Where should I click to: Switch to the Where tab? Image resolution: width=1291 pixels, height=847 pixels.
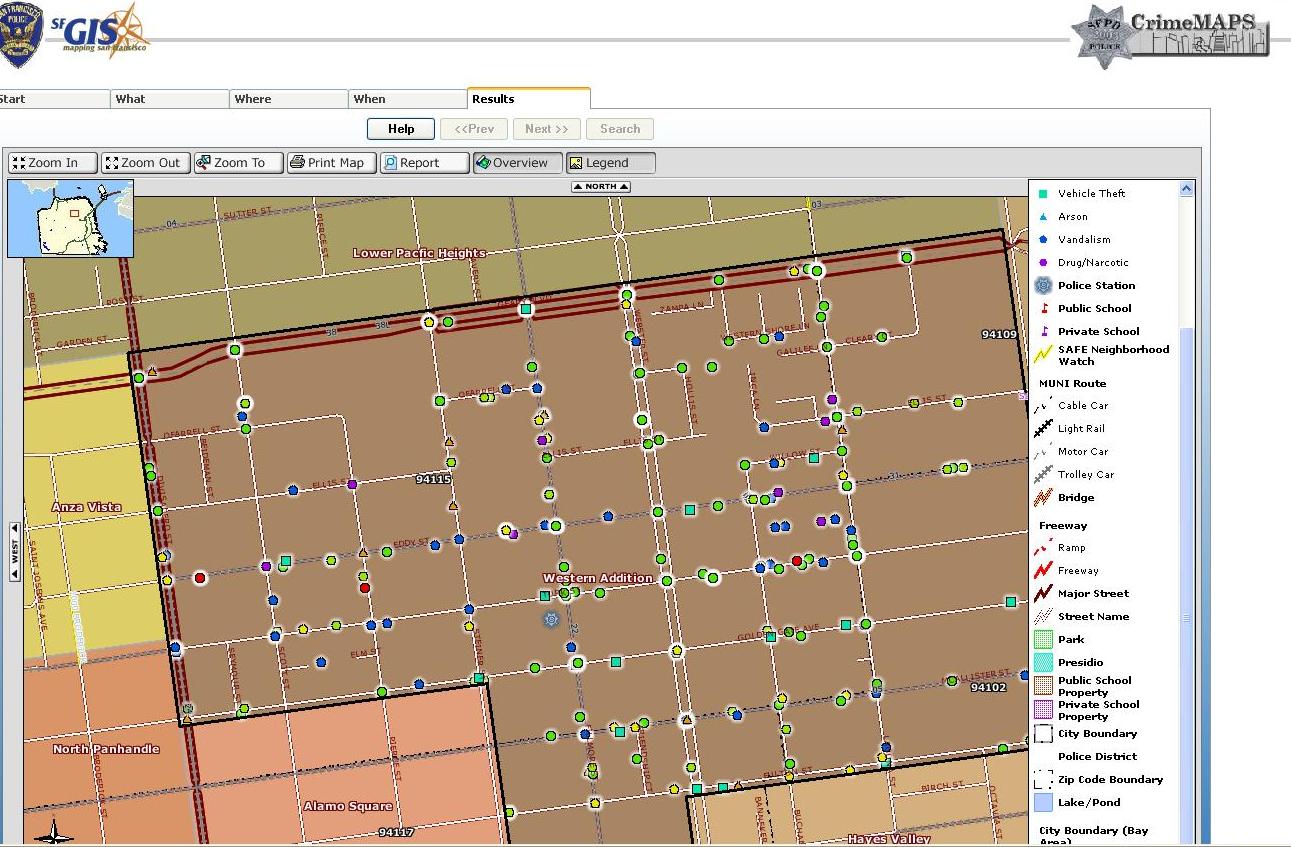click(x=289, y=99)
